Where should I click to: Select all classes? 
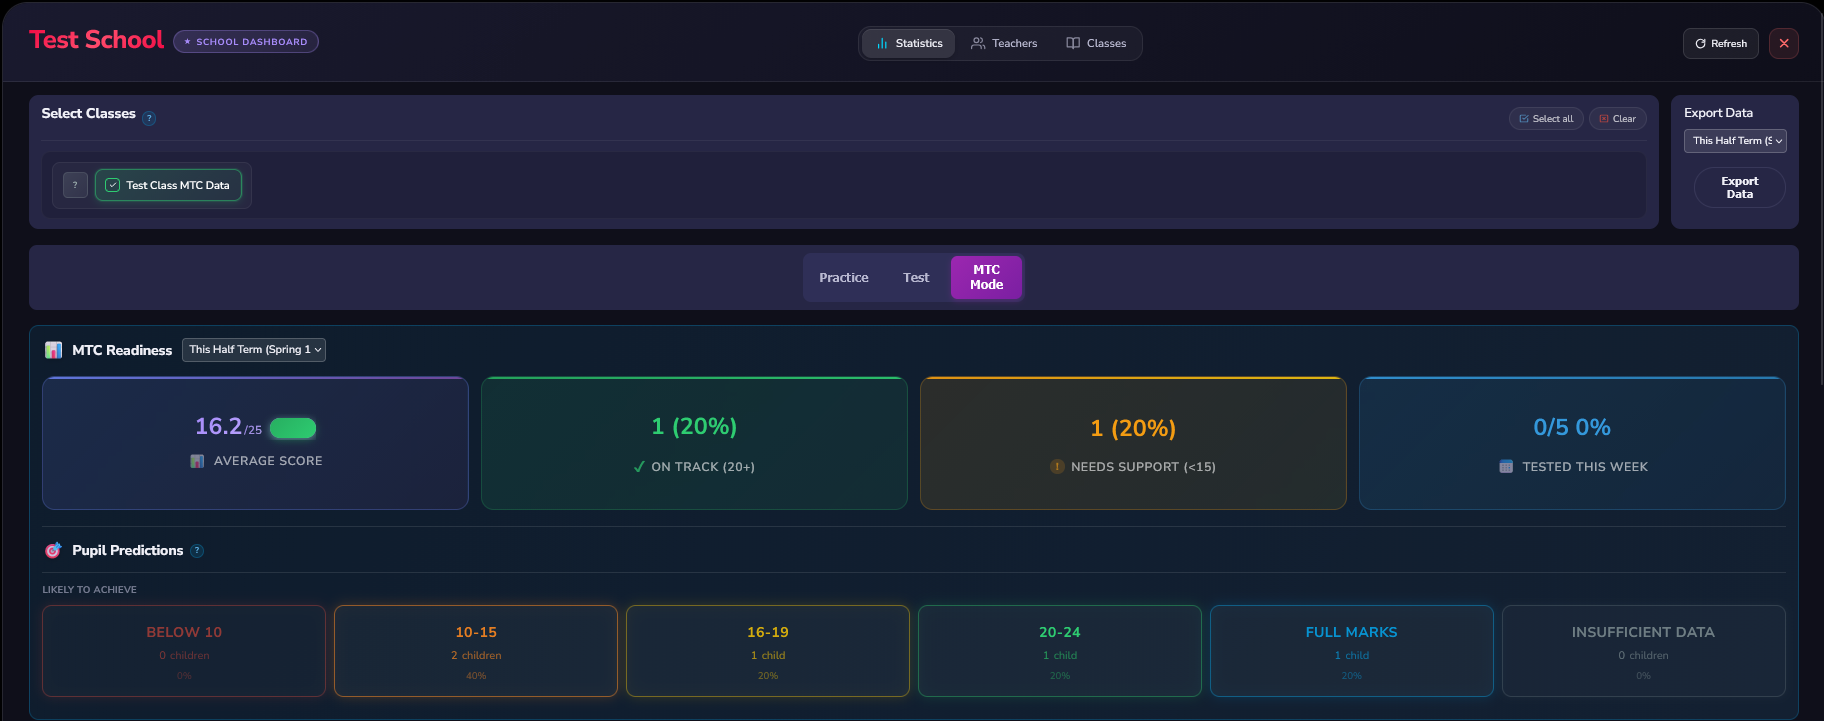tap(1546, 119)
